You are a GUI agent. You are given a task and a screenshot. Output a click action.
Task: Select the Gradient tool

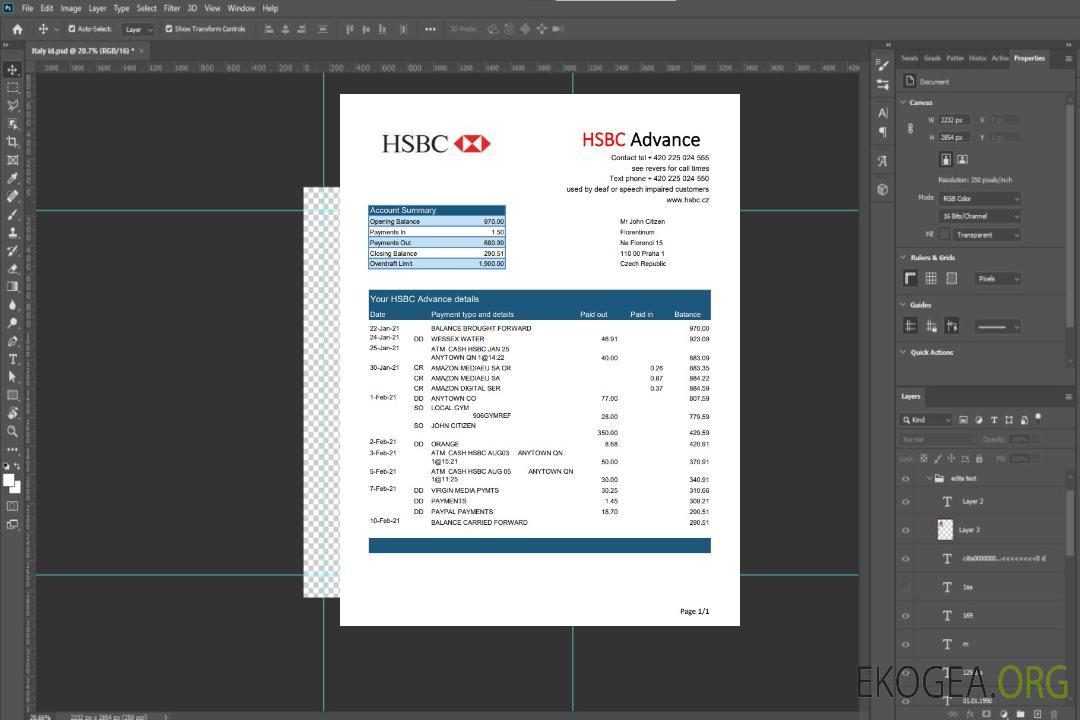12,287
